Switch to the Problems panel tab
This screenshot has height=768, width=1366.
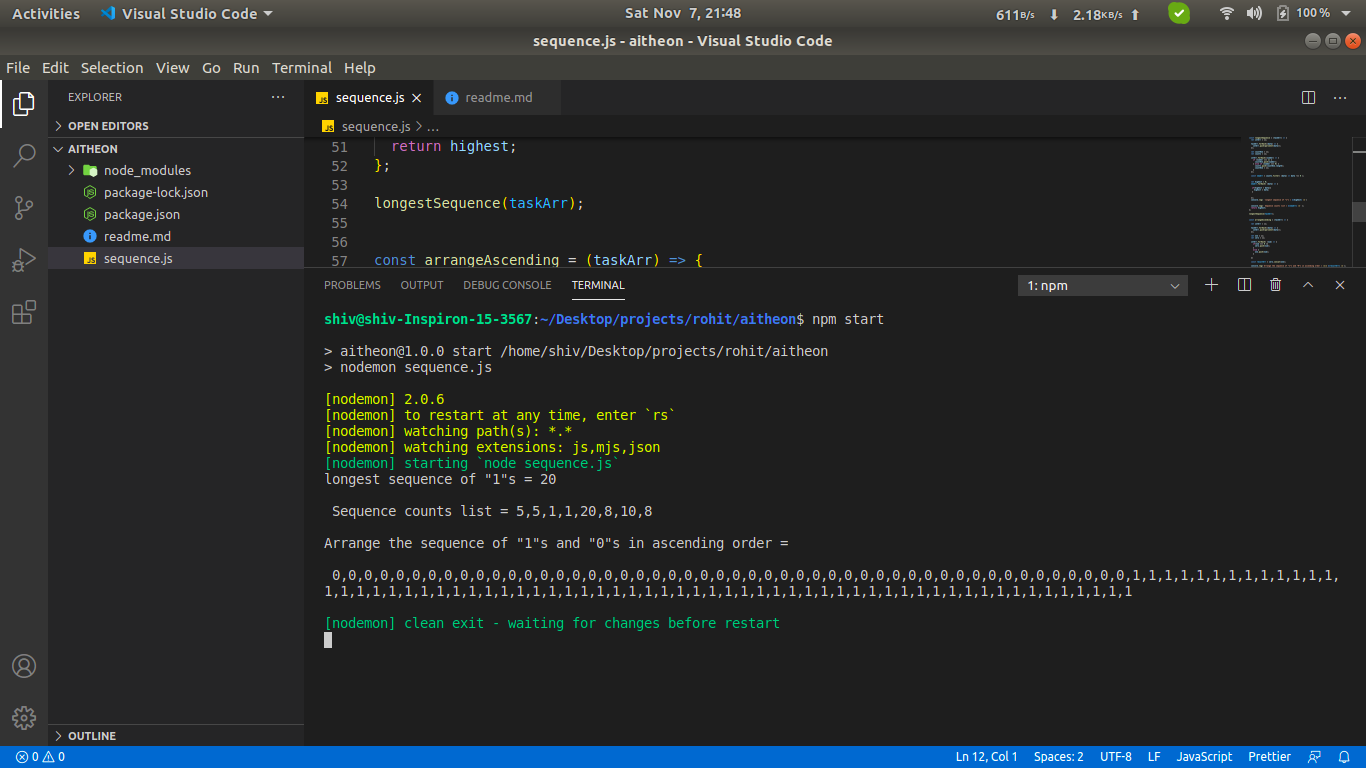[x=352, y=285]
